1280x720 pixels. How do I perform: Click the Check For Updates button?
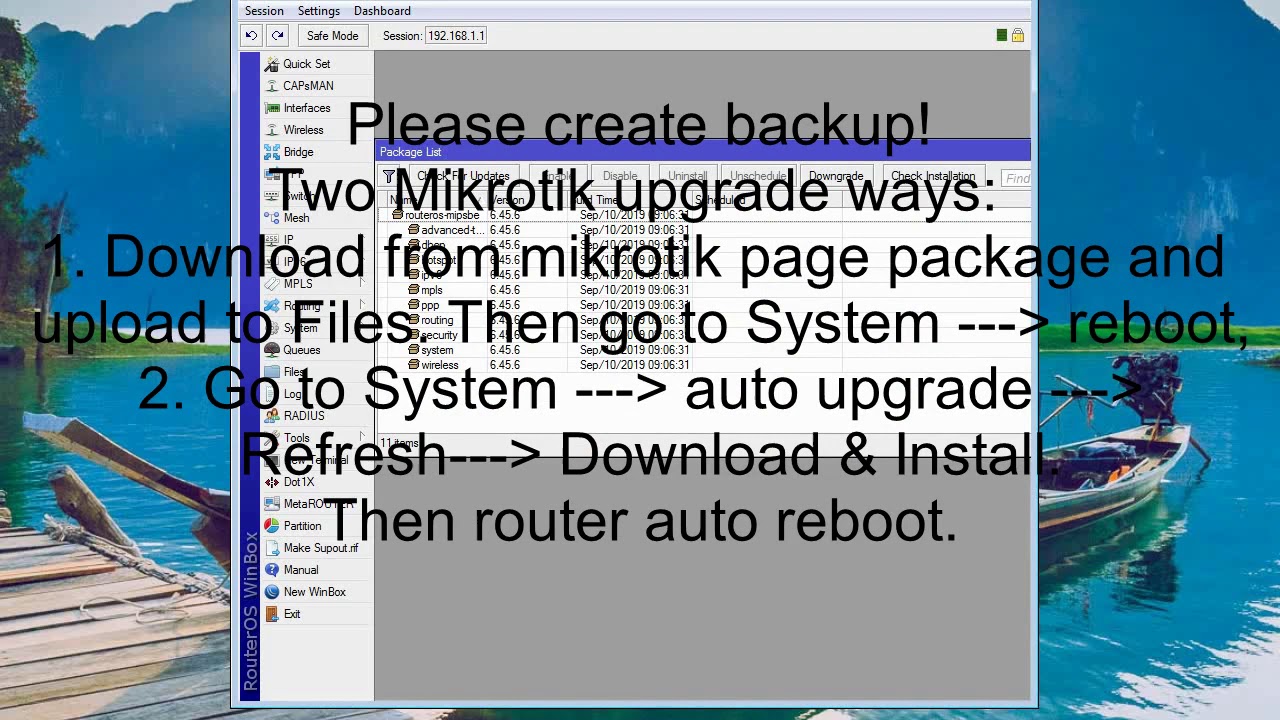[463, 177]
